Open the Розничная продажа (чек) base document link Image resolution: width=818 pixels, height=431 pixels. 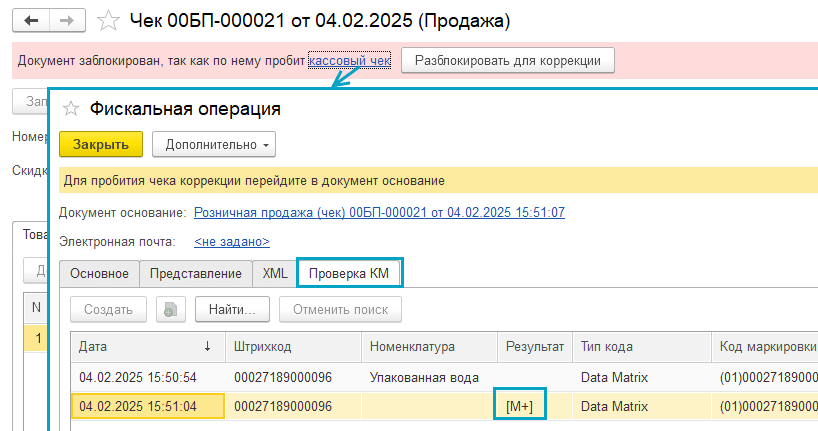point(379,212)
